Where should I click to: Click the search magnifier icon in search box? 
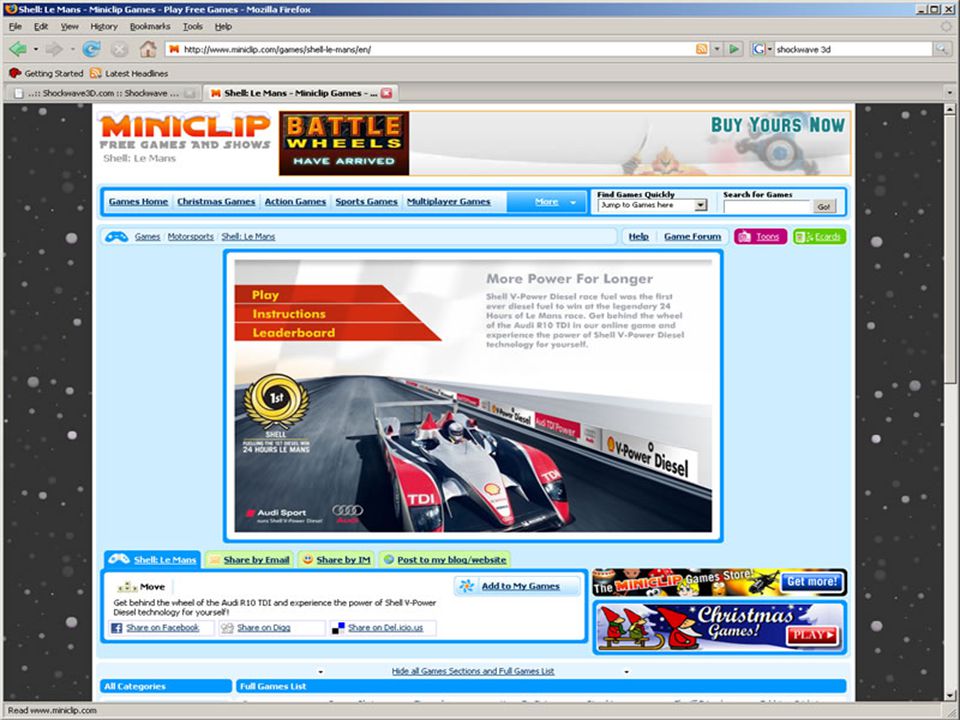941,49
